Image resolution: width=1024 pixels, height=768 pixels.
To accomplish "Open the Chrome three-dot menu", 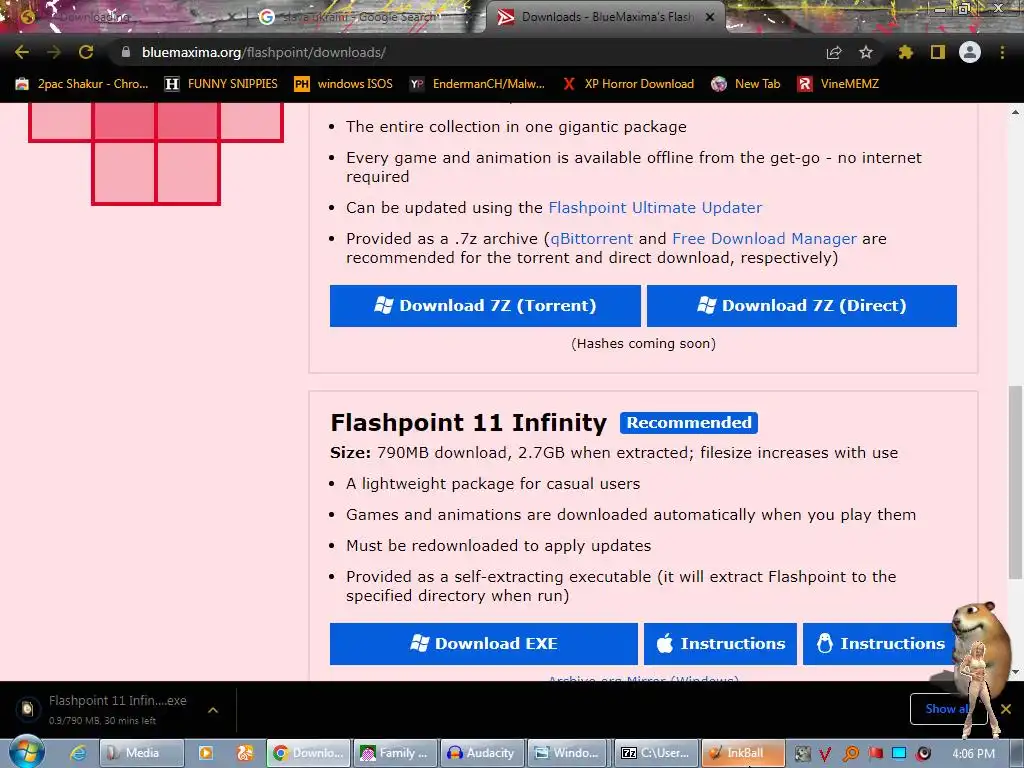I will tap(1002, 52).
